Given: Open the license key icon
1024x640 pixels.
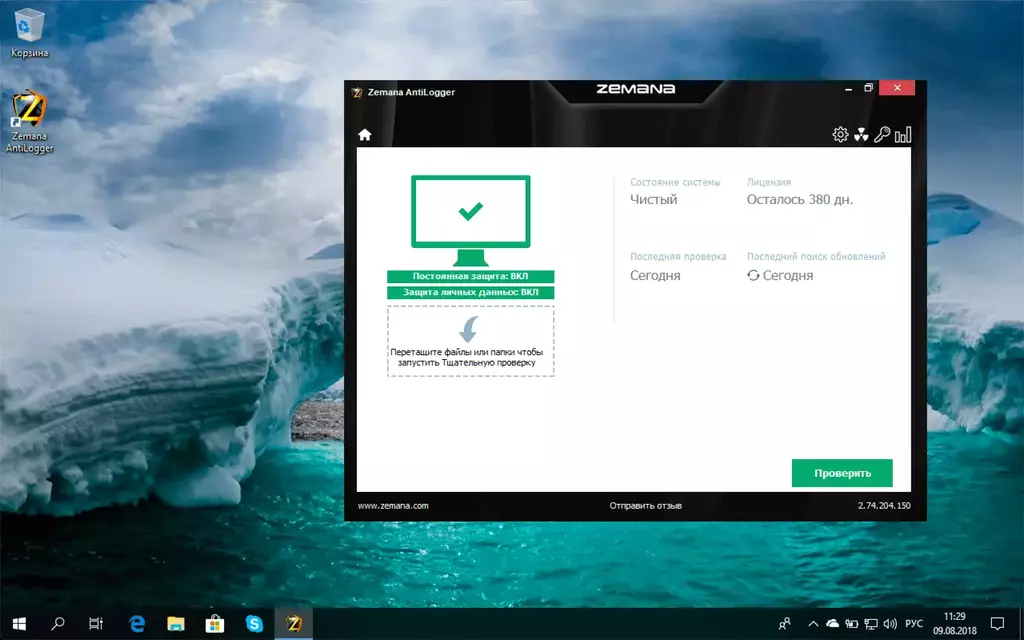Looking at the screenshot, I should click(882, 135).
